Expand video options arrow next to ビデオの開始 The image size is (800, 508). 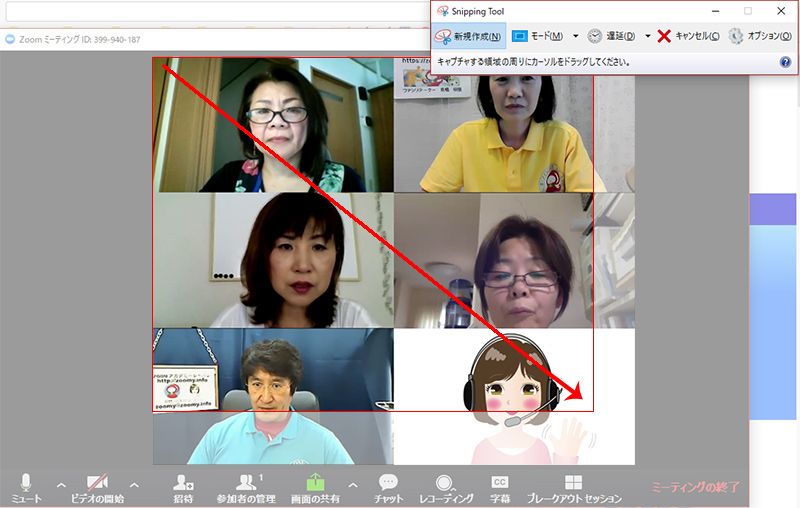(135, 485)
